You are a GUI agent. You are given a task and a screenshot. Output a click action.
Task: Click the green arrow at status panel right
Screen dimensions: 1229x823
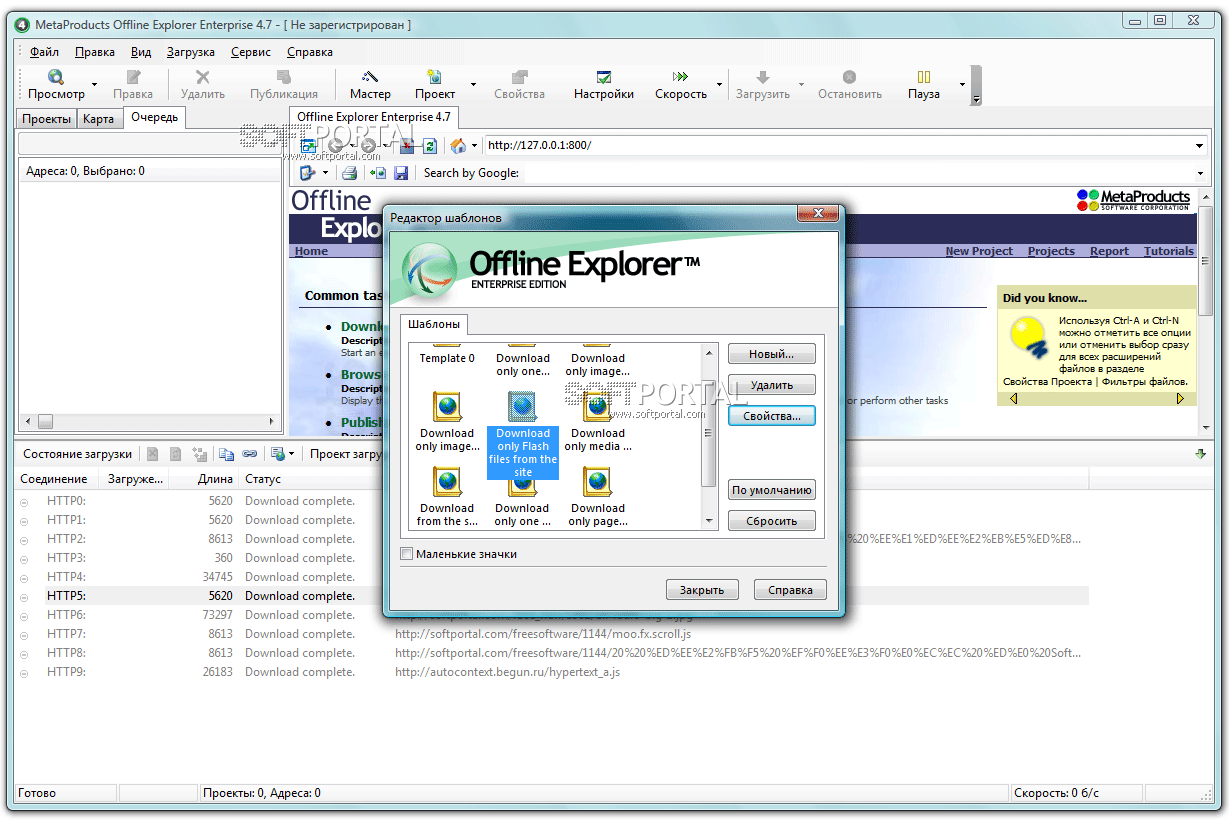pyautogui.click(x=1200, y=454)
